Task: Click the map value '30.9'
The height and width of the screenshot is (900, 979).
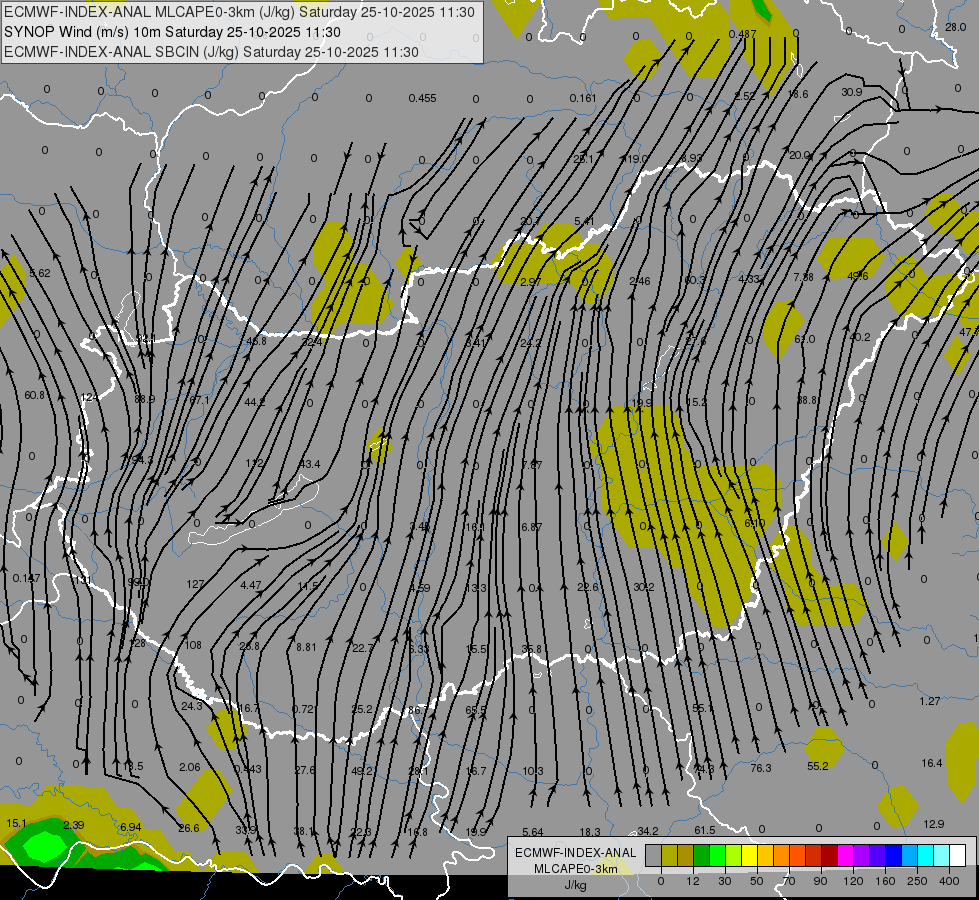Action: tap(851, 92)
